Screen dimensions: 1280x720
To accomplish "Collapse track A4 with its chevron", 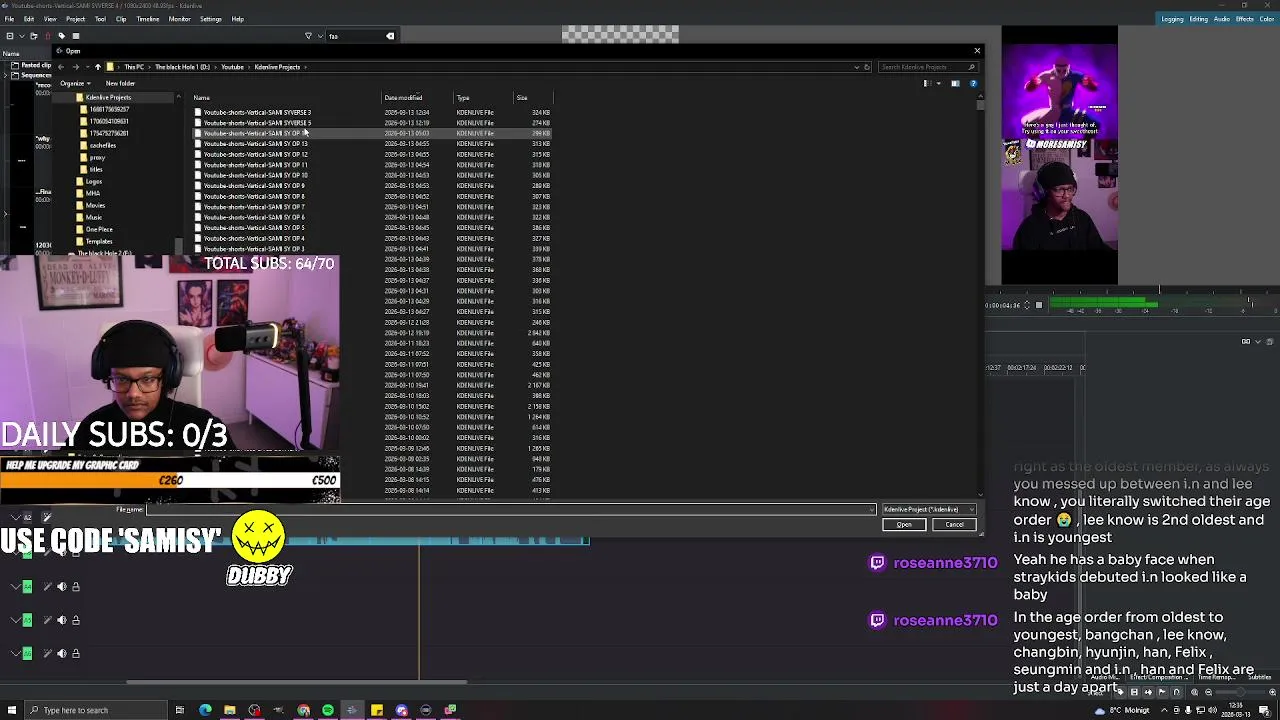I will (x=14, y=587).
